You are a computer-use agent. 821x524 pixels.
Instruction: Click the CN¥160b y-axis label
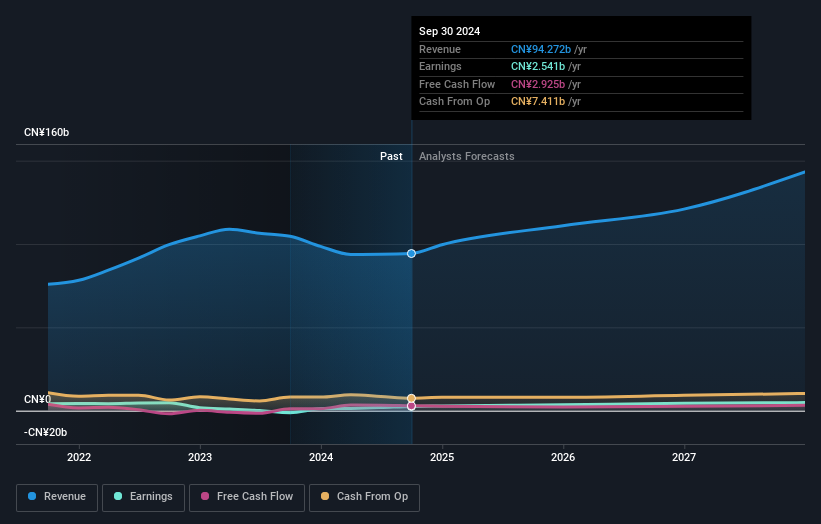click(x=47, y=132)
